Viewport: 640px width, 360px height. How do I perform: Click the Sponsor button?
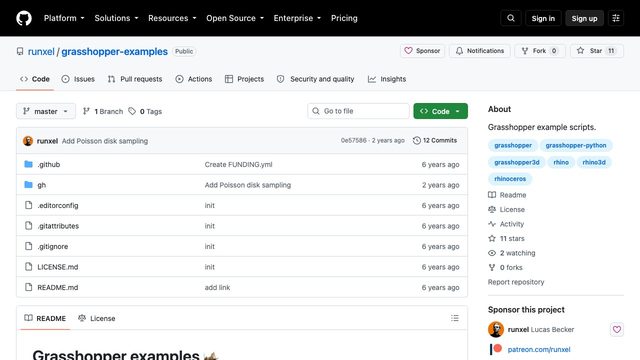422,51
